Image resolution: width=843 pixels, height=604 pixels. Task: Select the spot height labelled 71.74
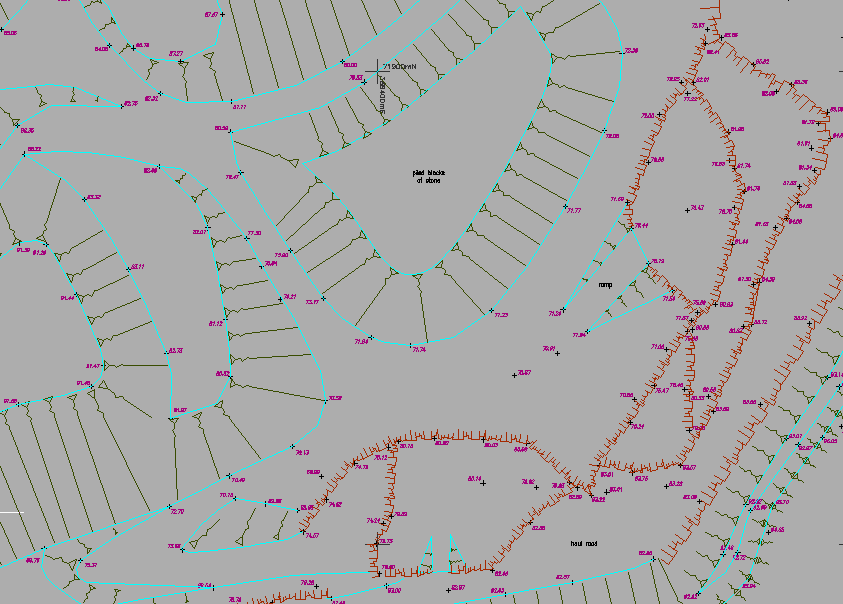click(419, 350)
